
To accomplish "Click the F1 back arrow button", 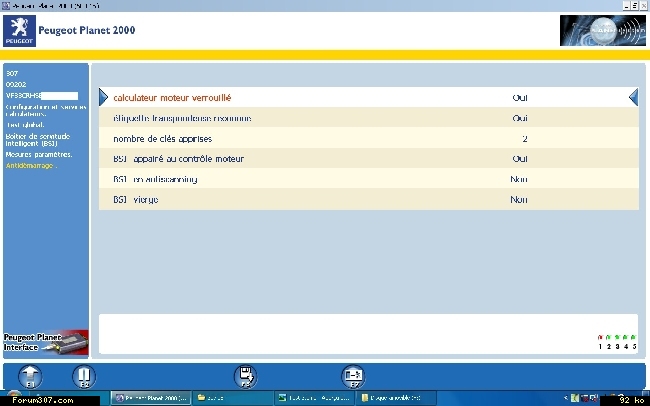I will coord(30,377).
